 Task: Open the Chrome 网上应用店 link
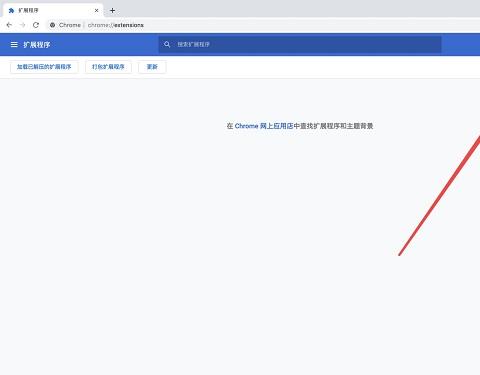point(264,126)
